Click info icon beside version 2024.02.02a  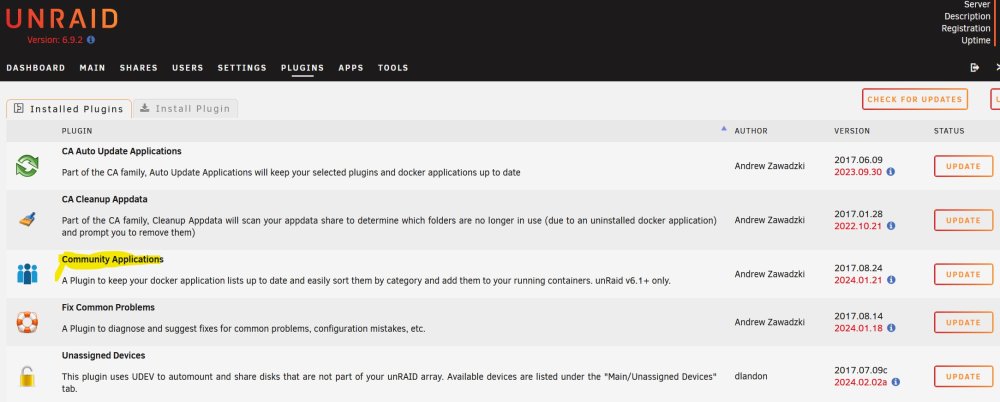(895, 382)
